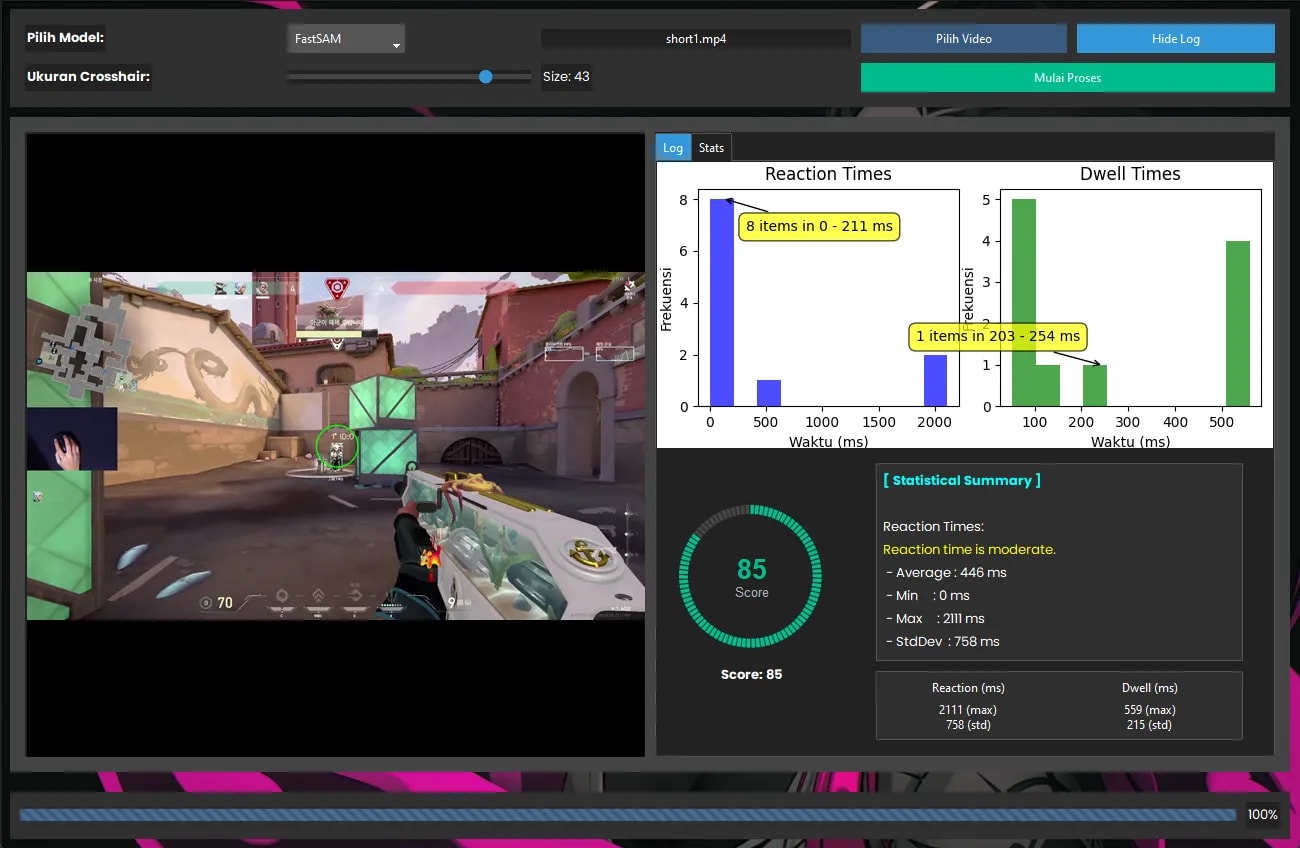Toggle the Hide Log button
This screenshot has height=848, width=1300.
(x=1175, y=39)
